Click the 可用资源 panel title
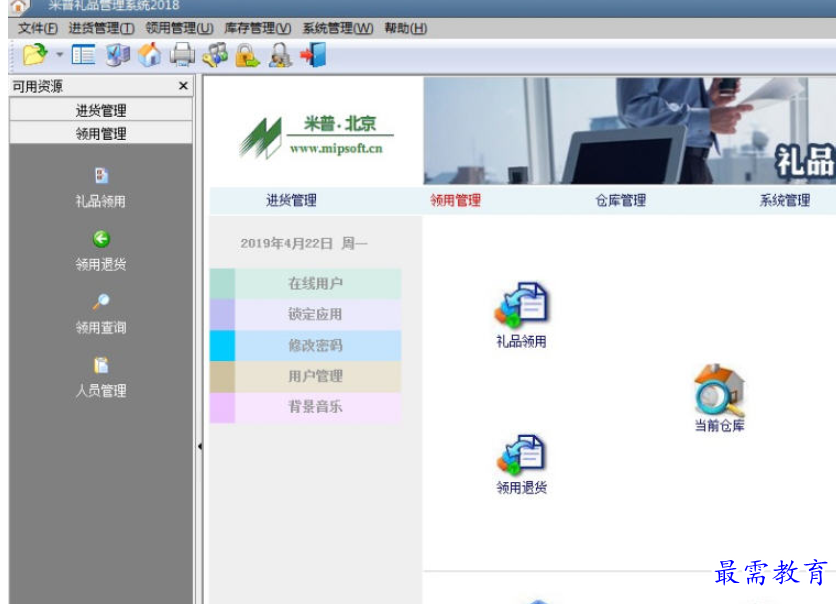Screen dimensions: 836x604 [x=37, y=86]
